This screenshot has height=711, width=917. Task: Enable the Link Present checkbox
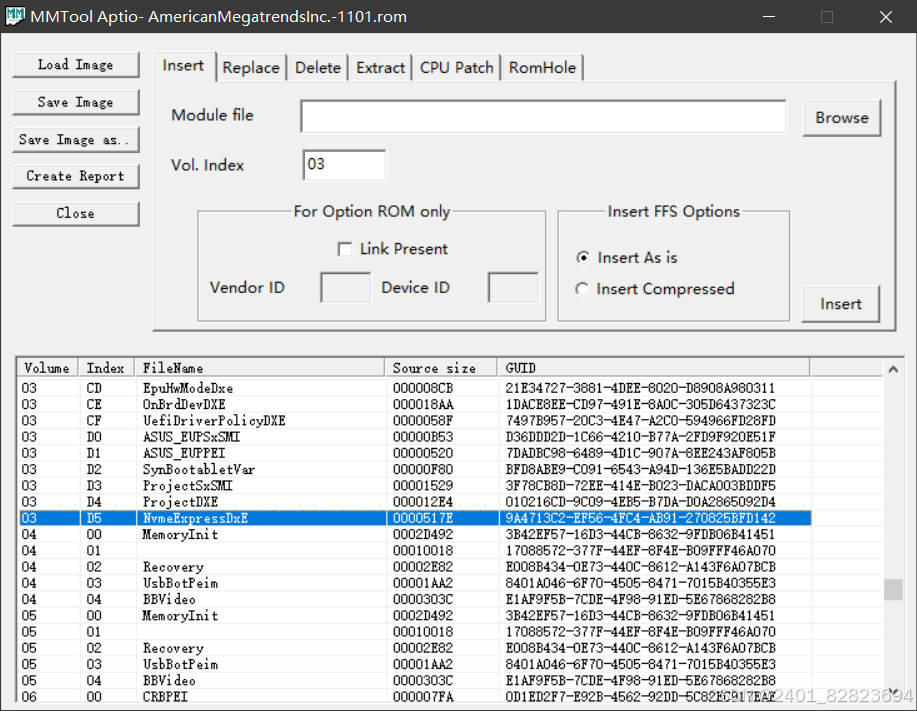point(345,250)
